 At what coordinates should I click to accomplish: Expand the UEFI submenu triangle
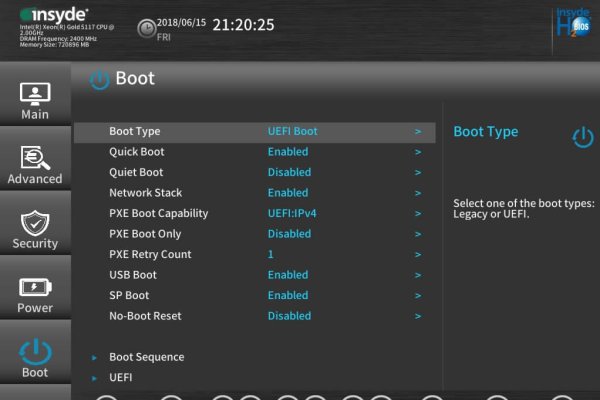(94, 379)
